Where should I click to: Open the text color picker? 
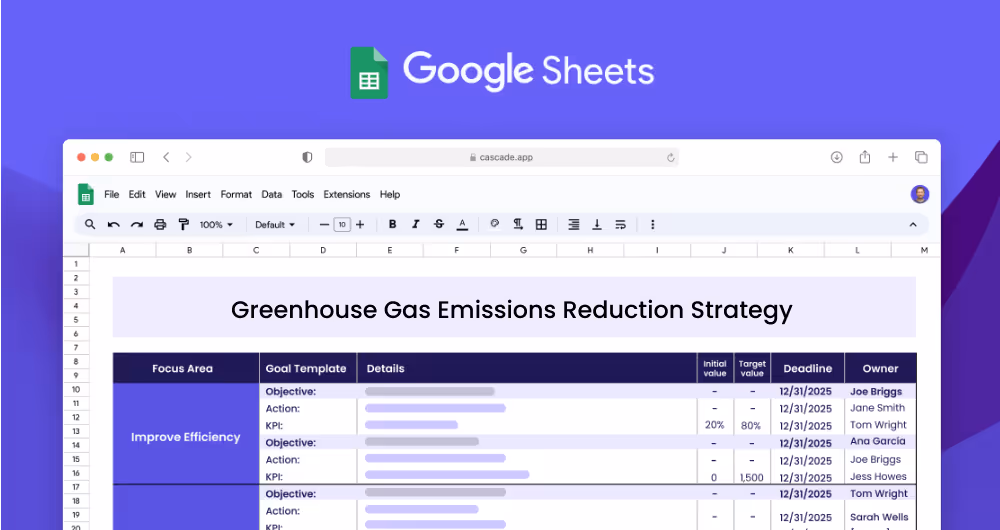[x=462, y=225]
